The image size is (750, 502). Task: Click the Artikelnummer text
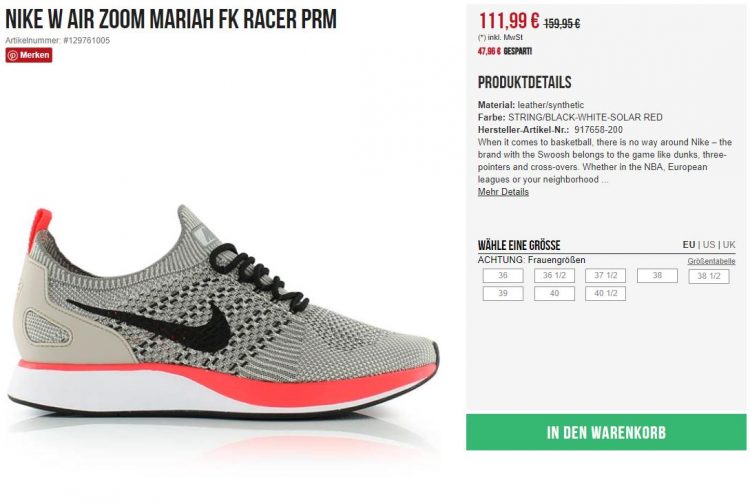57,41
